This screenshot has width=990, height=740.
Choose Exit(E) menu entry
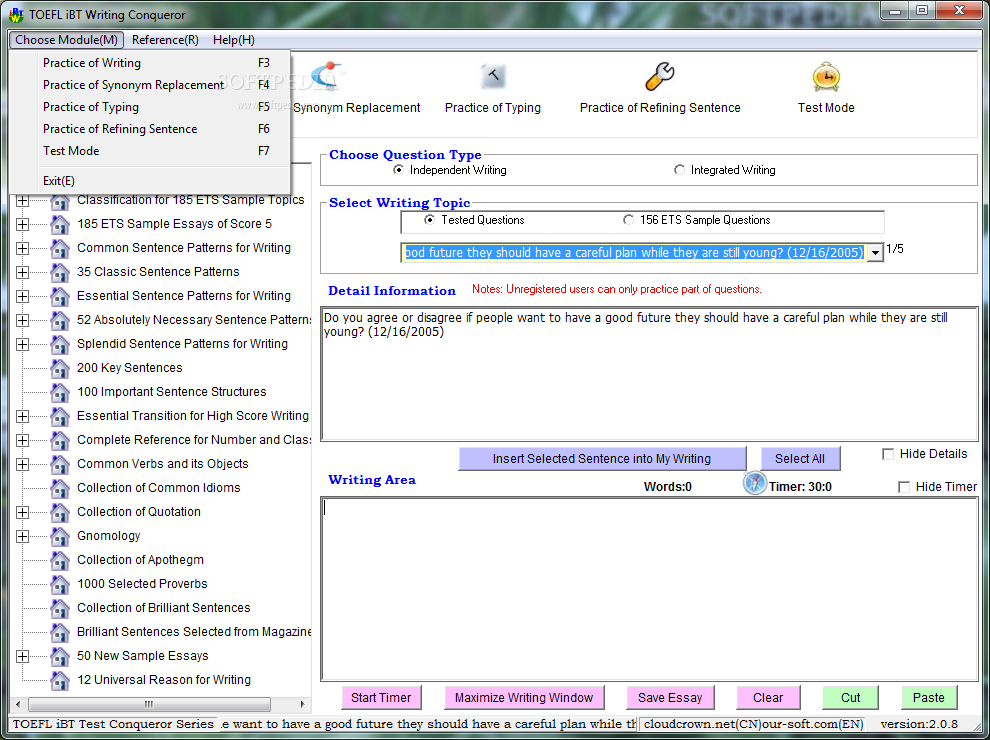pos(150,181)
